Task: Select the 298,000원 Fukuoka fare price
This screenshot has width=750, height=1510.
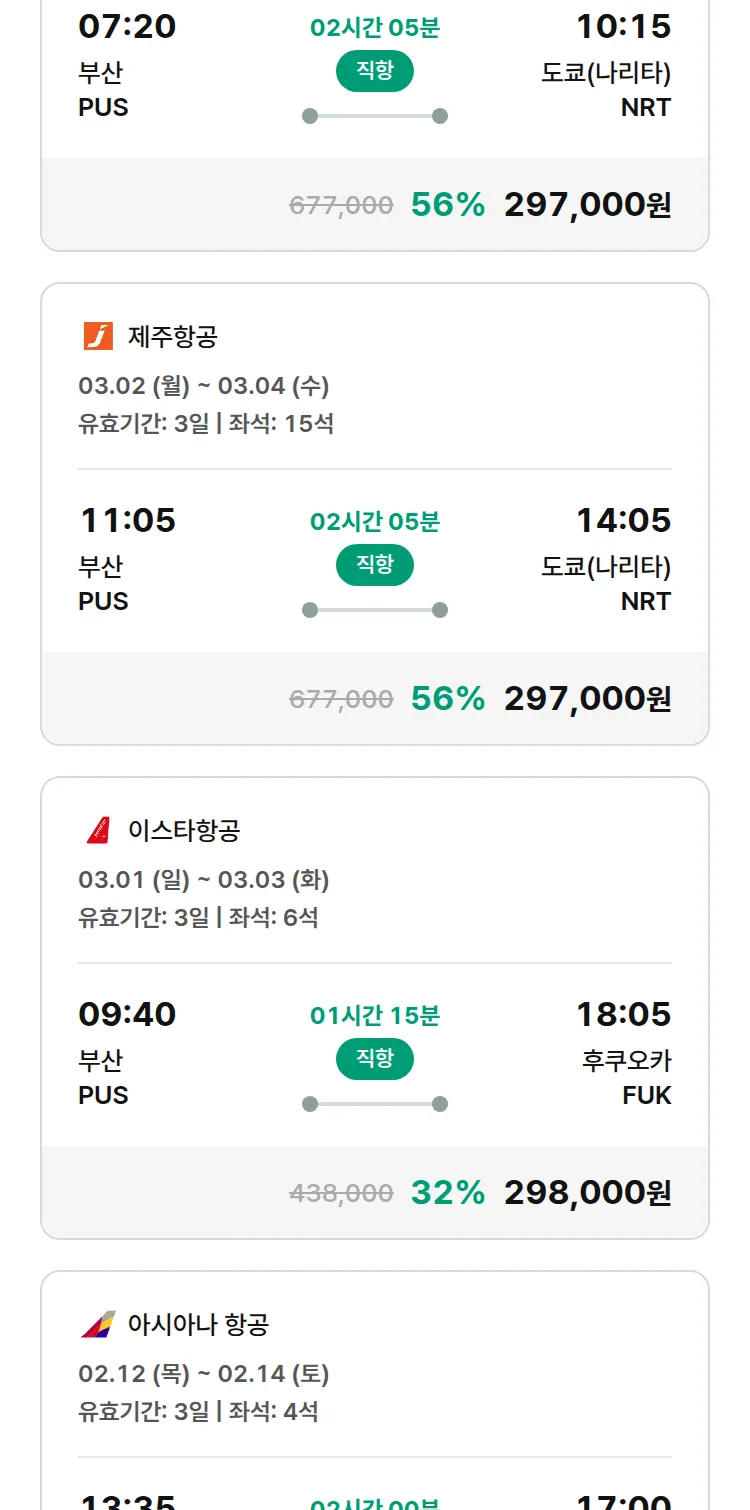Action: pyautogui.click(x=587, y=1192)
